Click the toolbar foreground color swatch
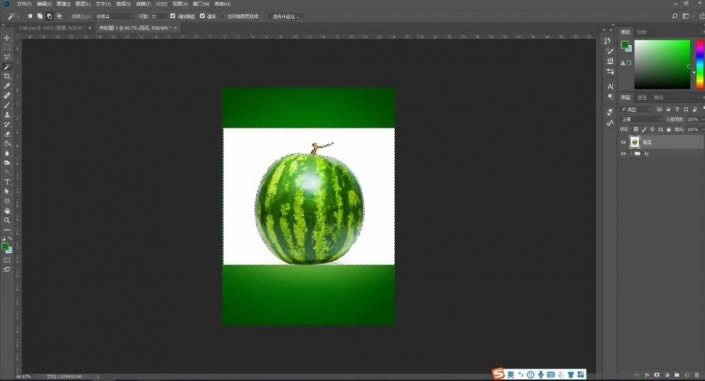This screenshot has height=381, width=705. click(x=5, y=247)
